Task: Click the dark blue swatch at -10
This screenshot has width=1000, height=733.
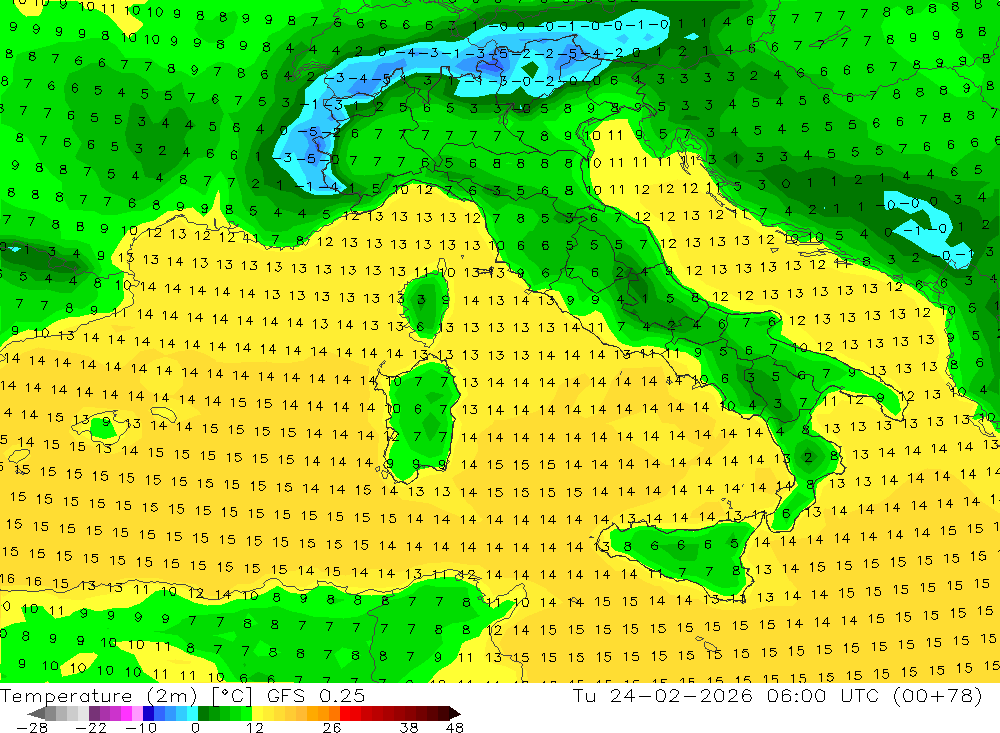Action: coord(148,713)
